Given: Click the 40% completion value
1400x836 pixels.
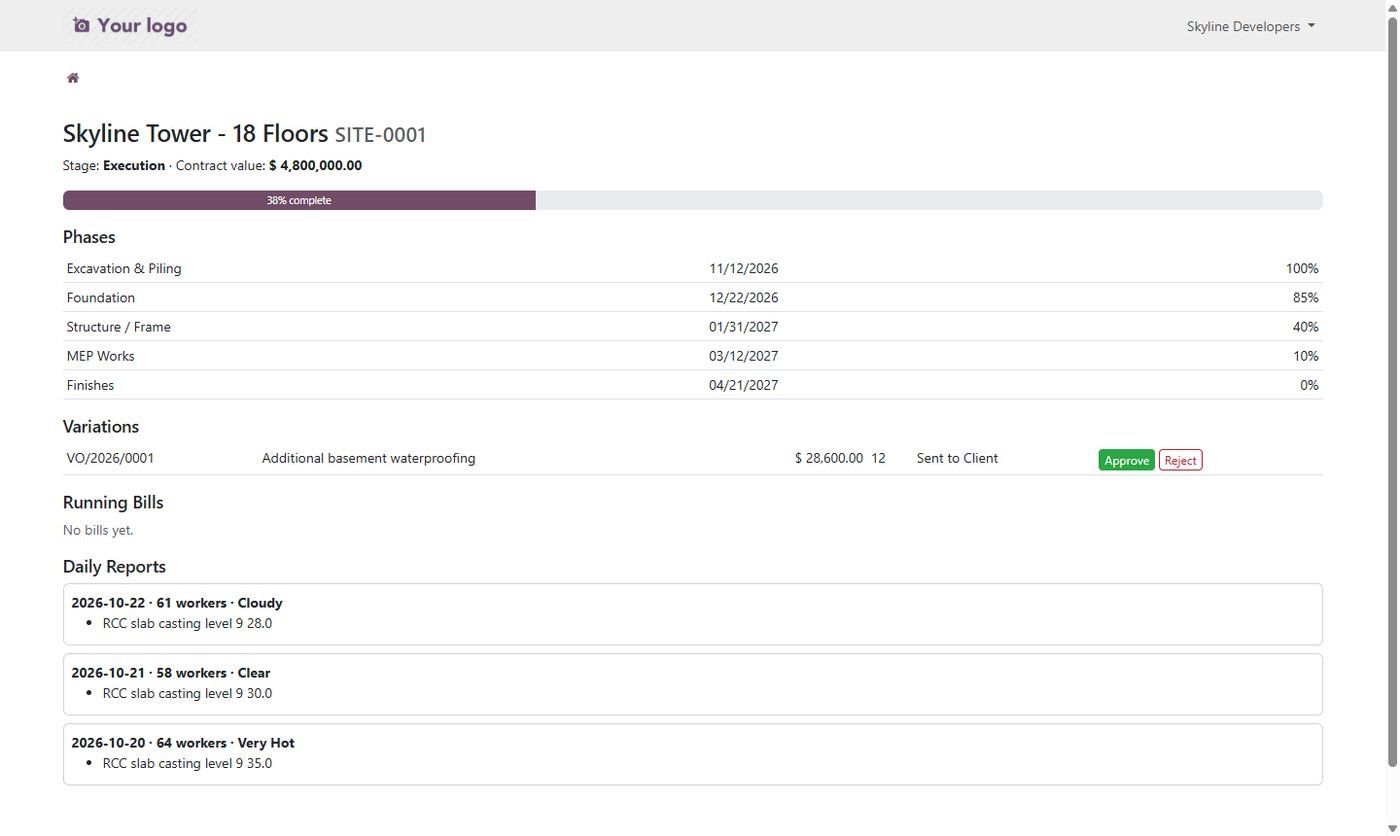Looking at the screenshot, I should click(1306, 327).
